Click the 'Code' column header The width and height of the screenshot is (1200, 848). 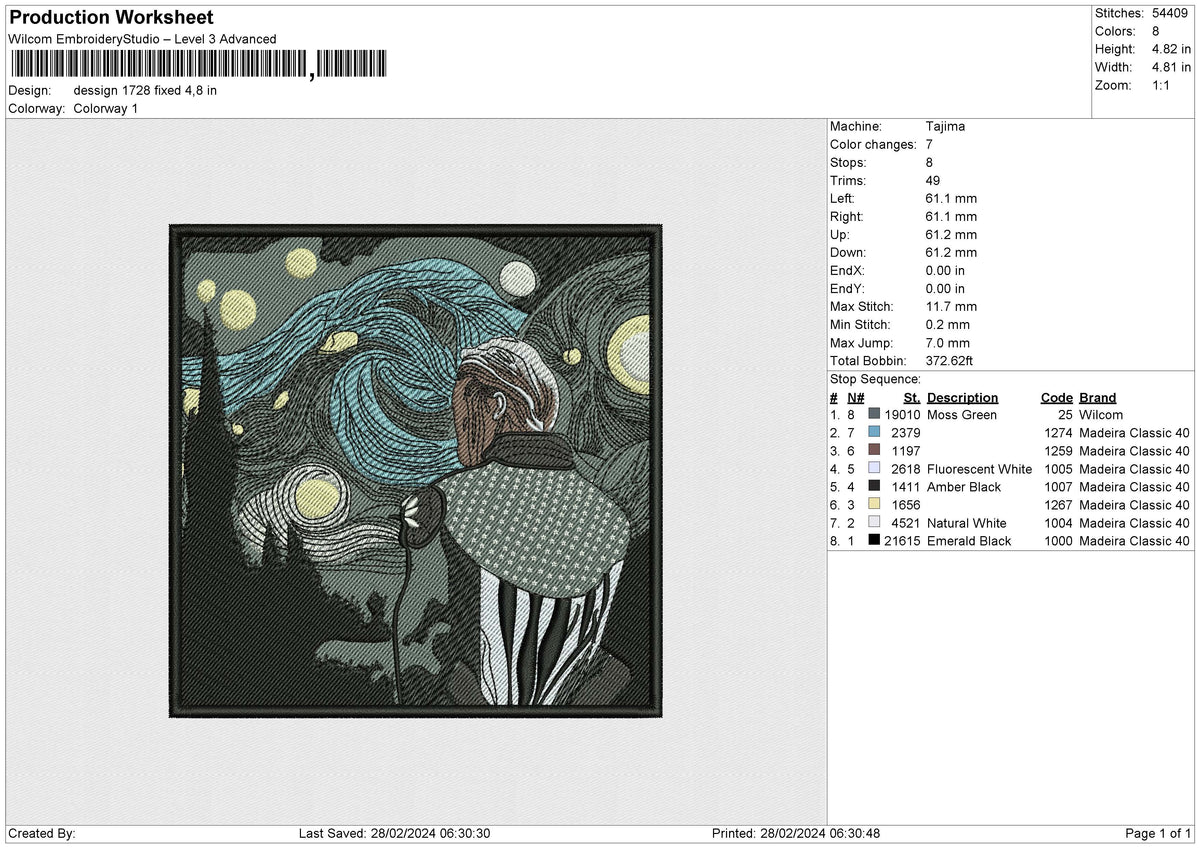tap(1056, 398)
